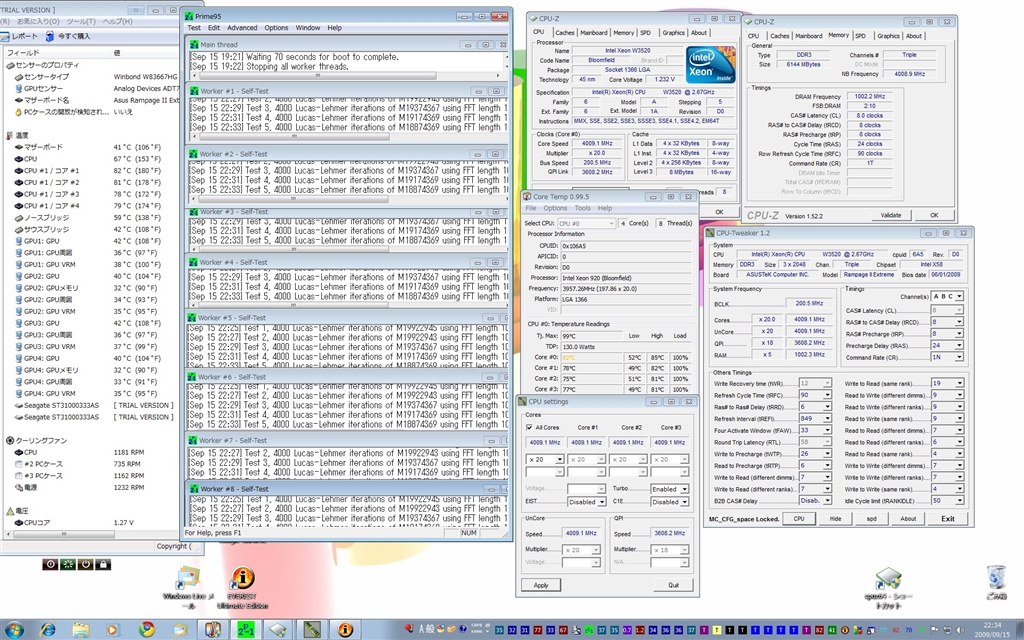Open the Advanced menu in Prime95

tap(242, 28)
